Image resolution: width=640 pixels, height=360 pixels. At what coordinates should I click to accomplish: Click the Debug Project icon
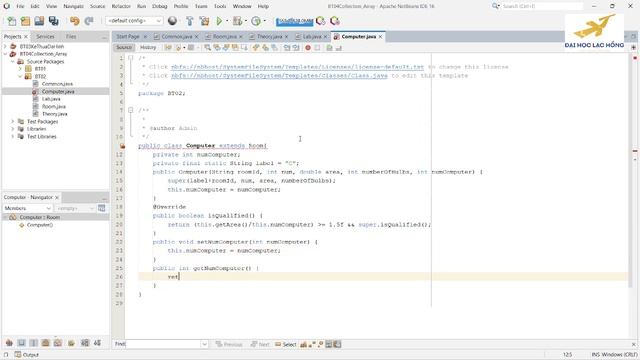click(237, 21)
